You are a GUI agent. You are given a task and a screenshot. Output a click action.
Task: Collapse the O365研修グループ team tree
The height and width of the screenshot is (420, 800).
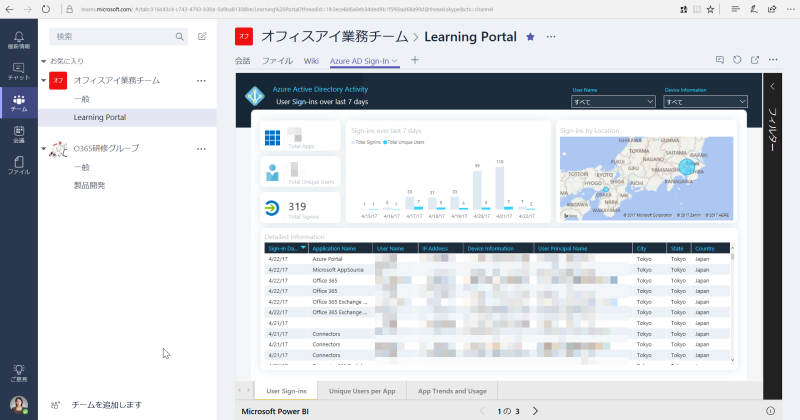[x=44, y=149]
